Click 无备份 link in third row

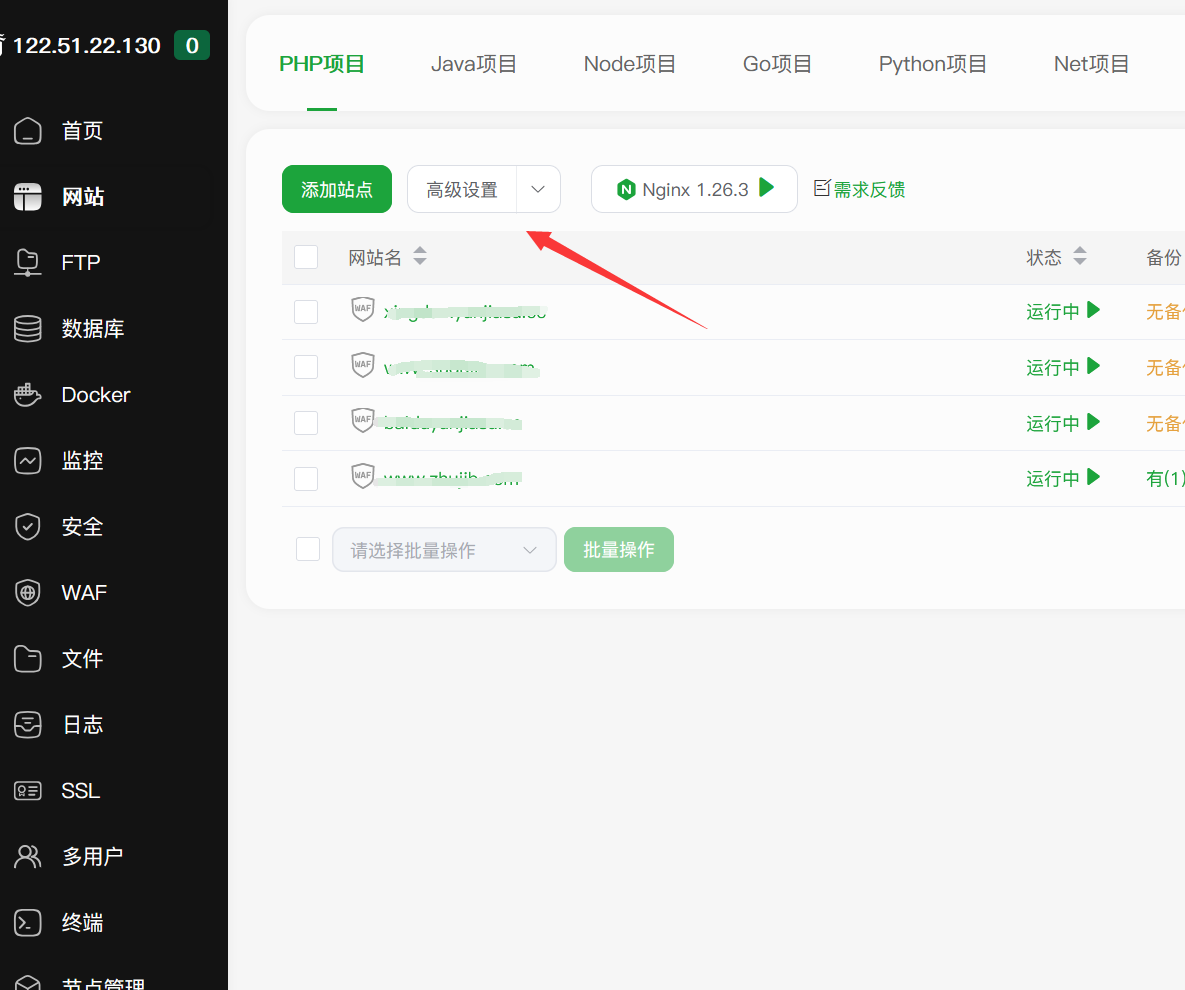[1165, 423]
